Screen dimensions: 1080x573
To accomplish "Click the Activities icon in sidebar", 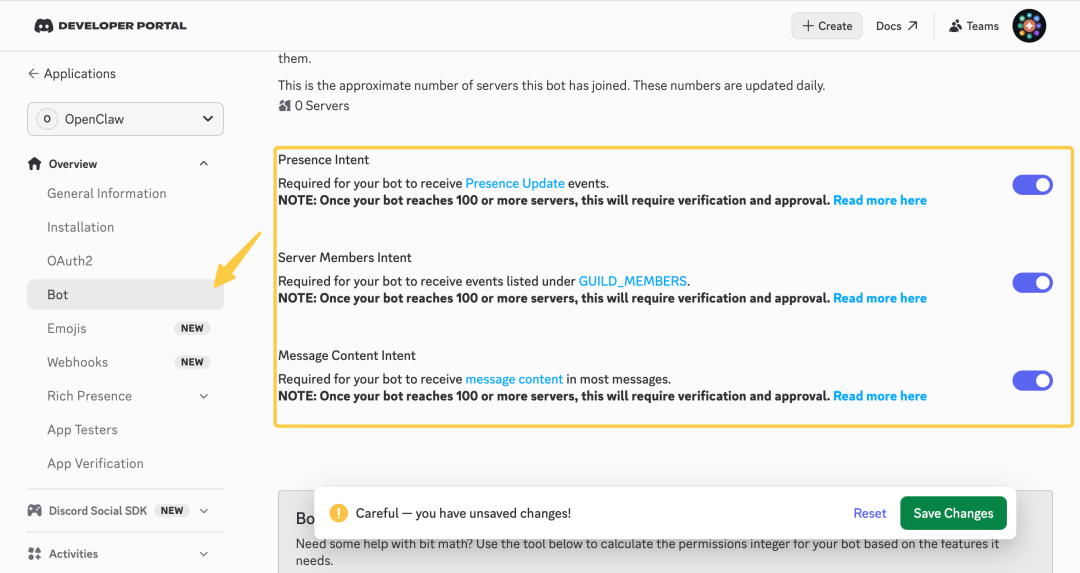I will (x=34, y=554).
